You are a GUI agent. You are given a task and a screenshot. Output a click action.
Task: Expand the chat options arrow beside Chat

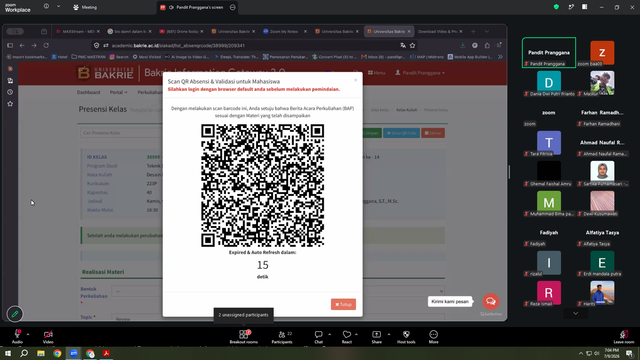[329, 334]
